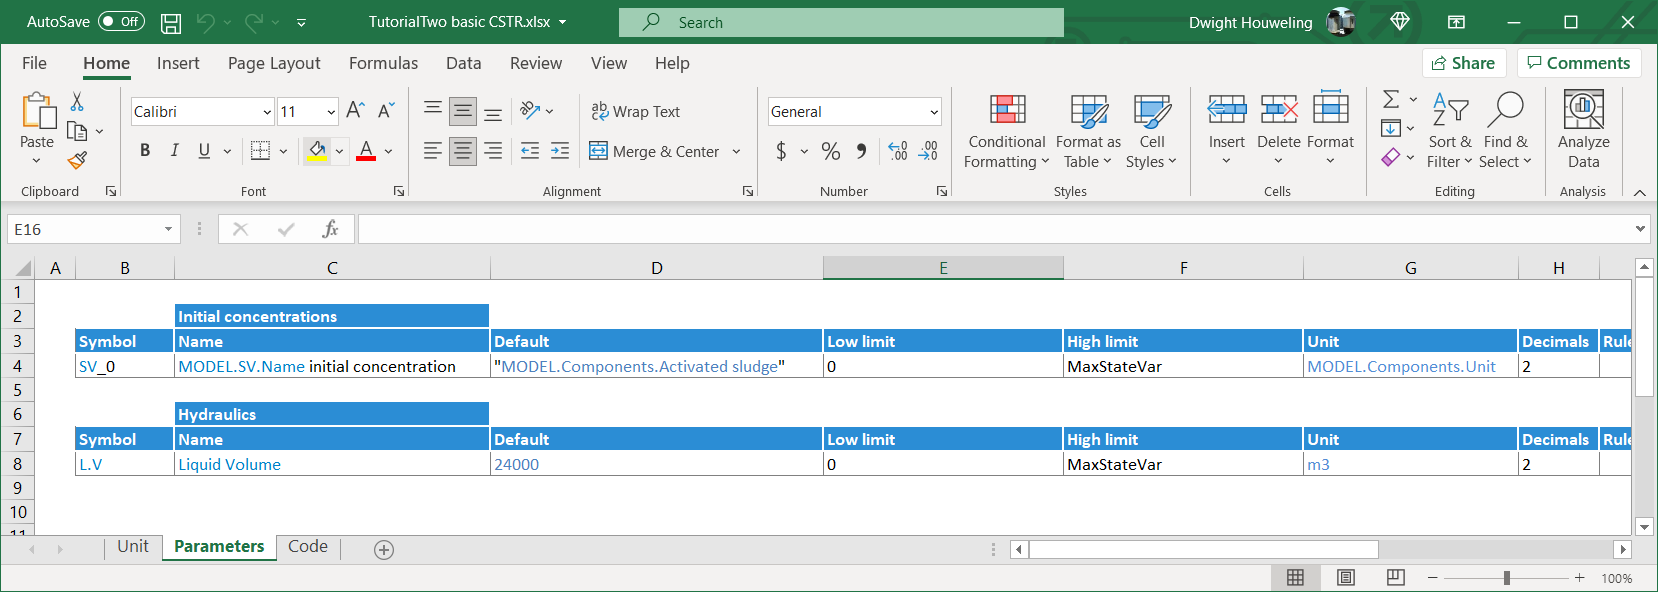Open the Name Box dropdown arrow
The image size is (1658, 592).
[168, 229]
